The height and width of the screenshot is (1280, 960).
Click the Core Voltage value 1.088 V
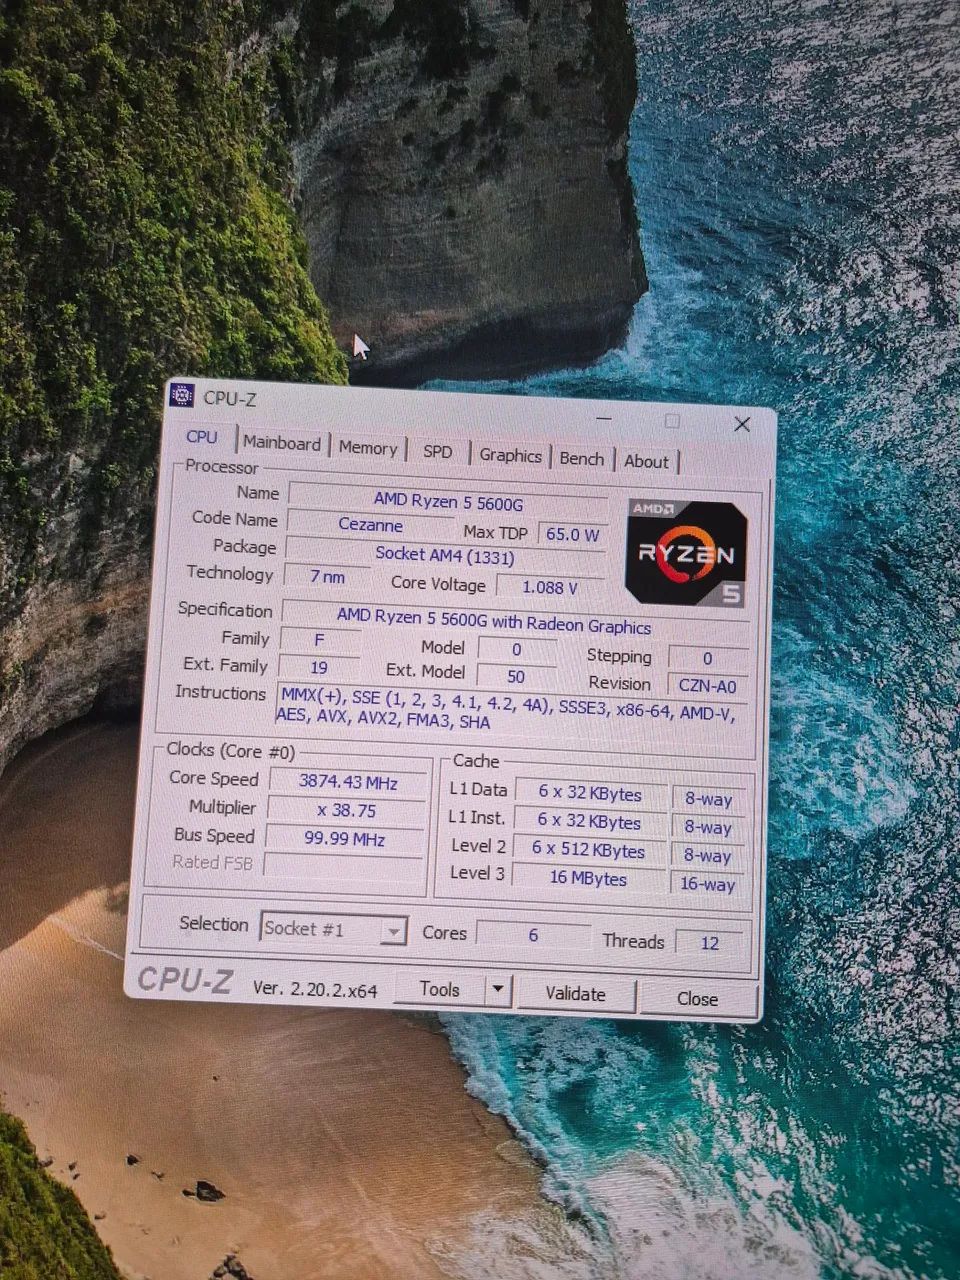[x=550, y=588]
